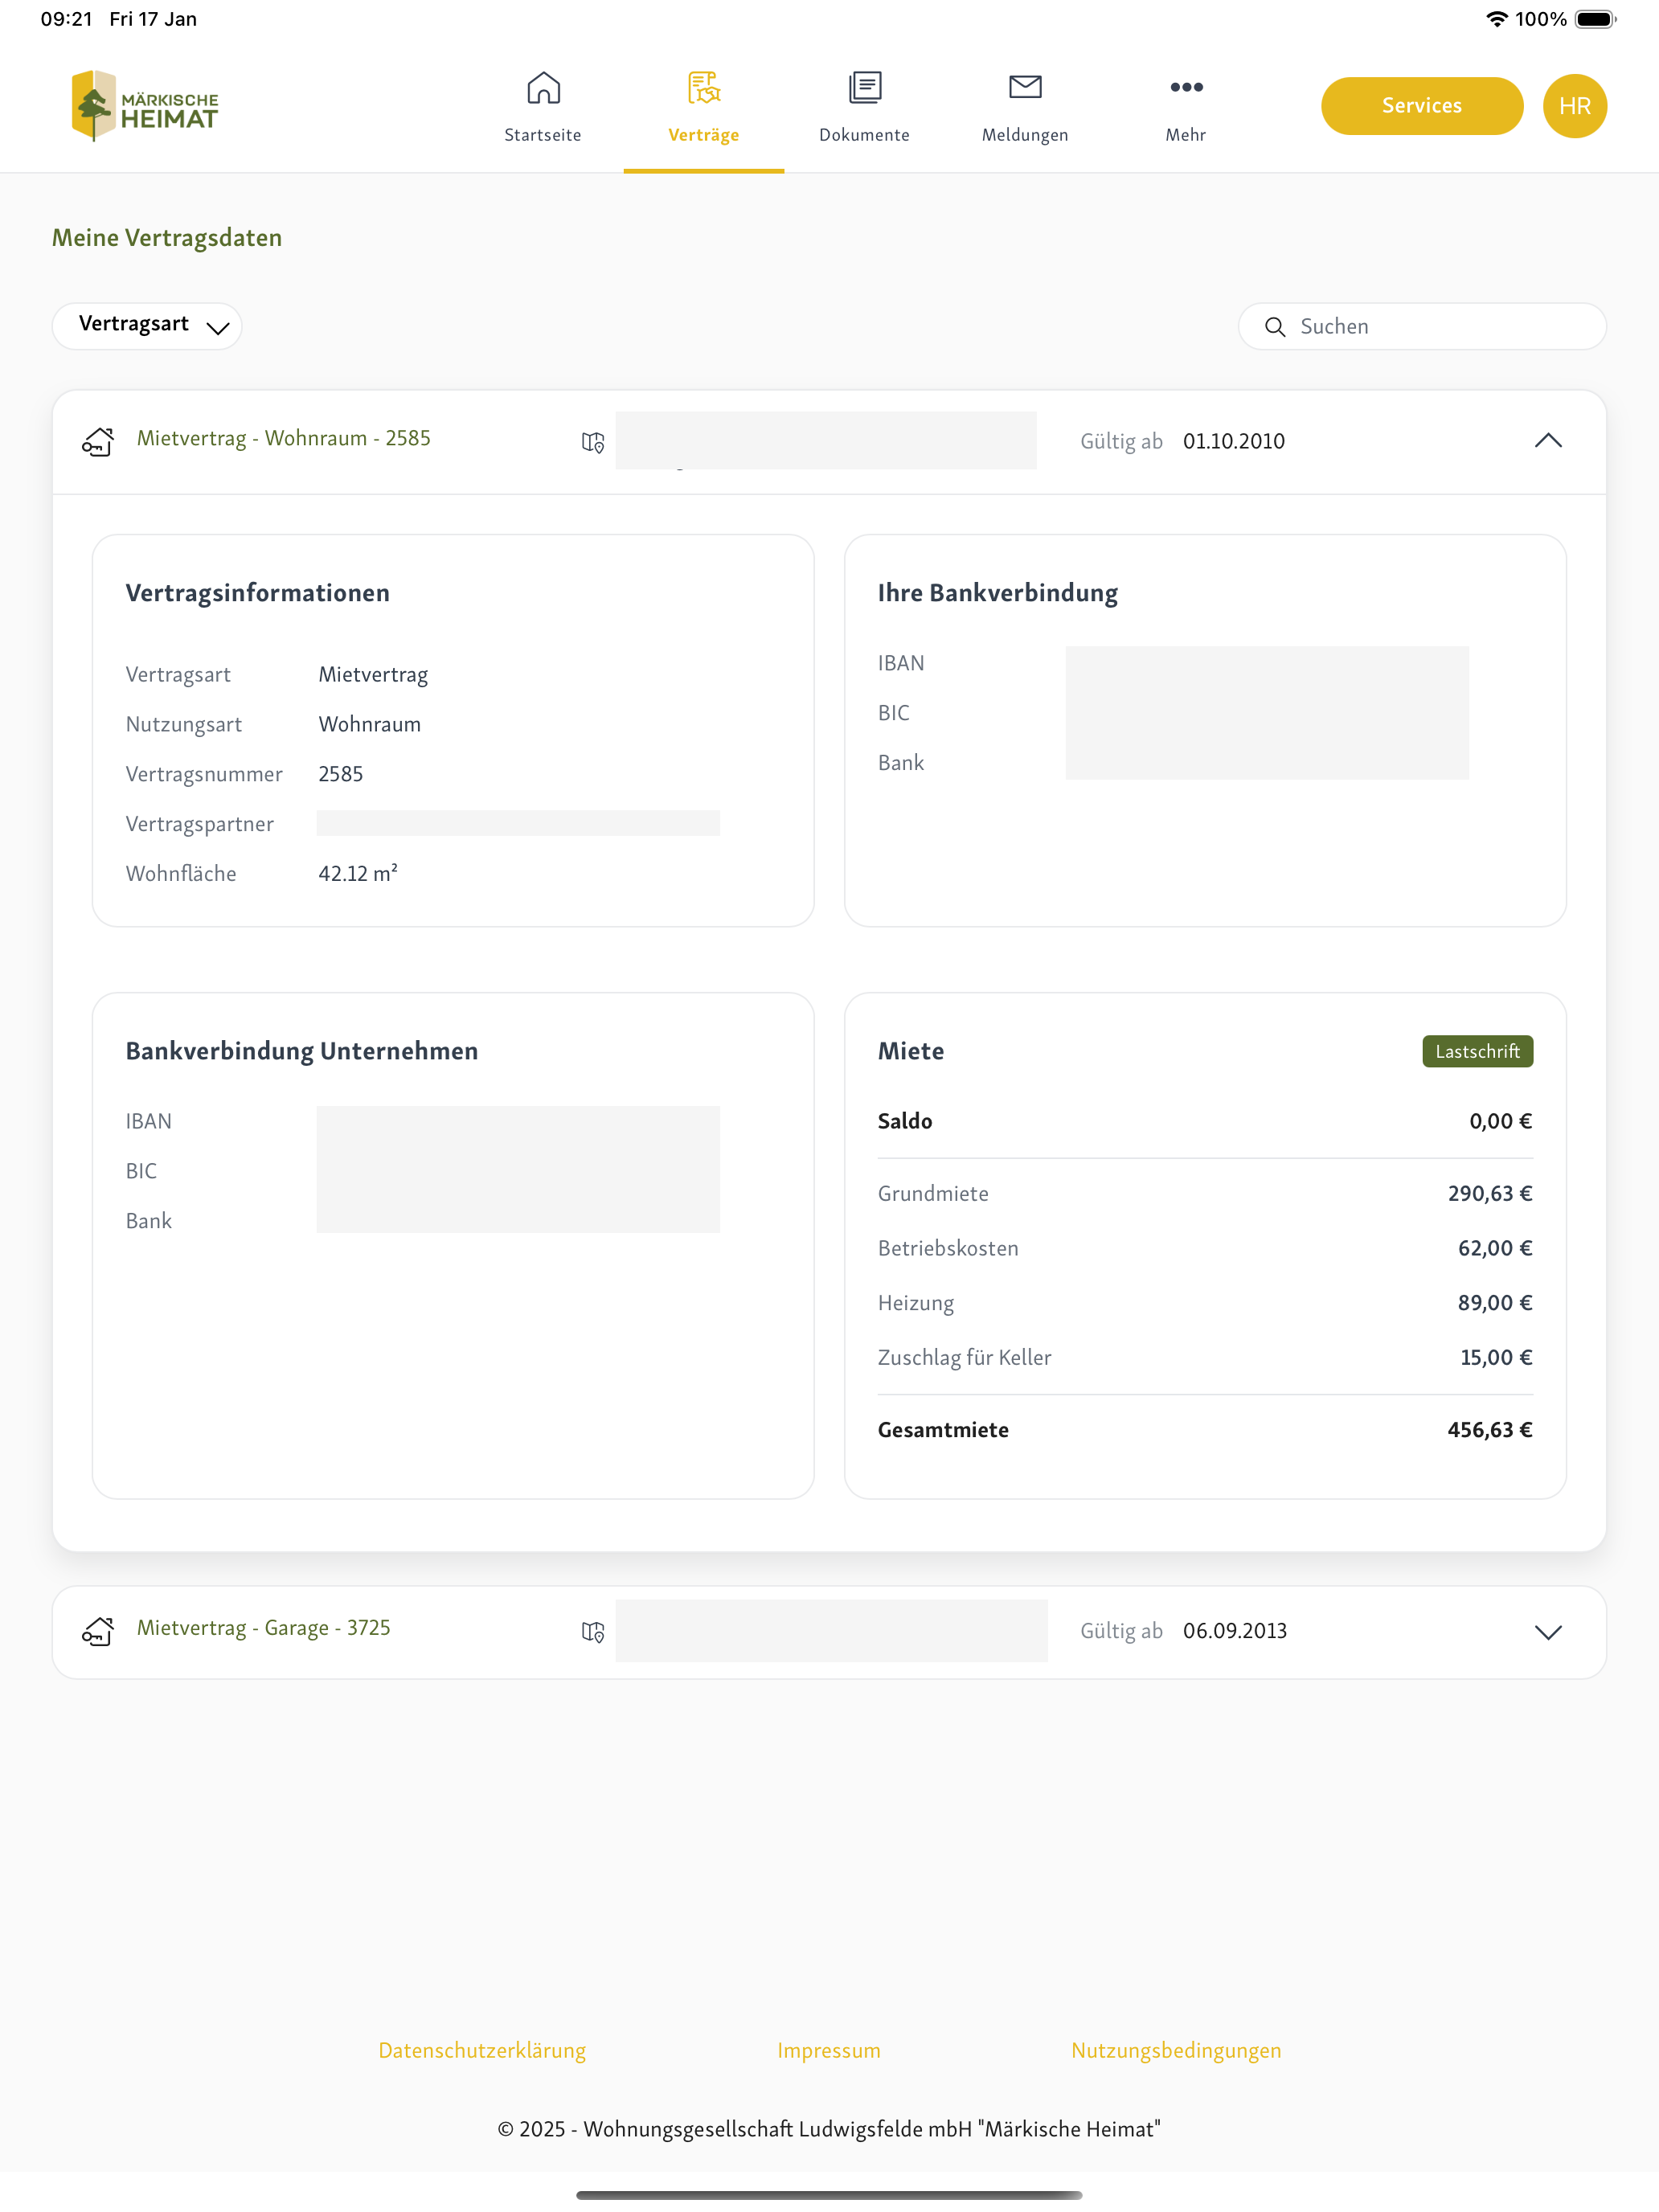Click the Services button

(1422, 106)
